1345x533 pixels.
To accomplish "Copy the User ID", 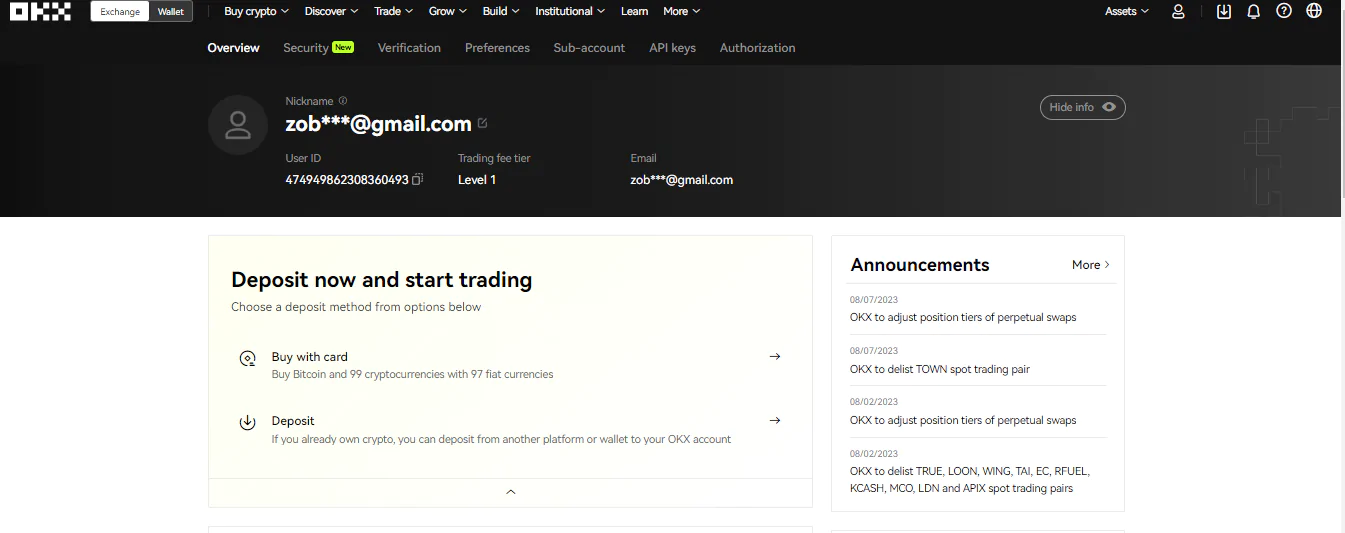I will [418, 180].
